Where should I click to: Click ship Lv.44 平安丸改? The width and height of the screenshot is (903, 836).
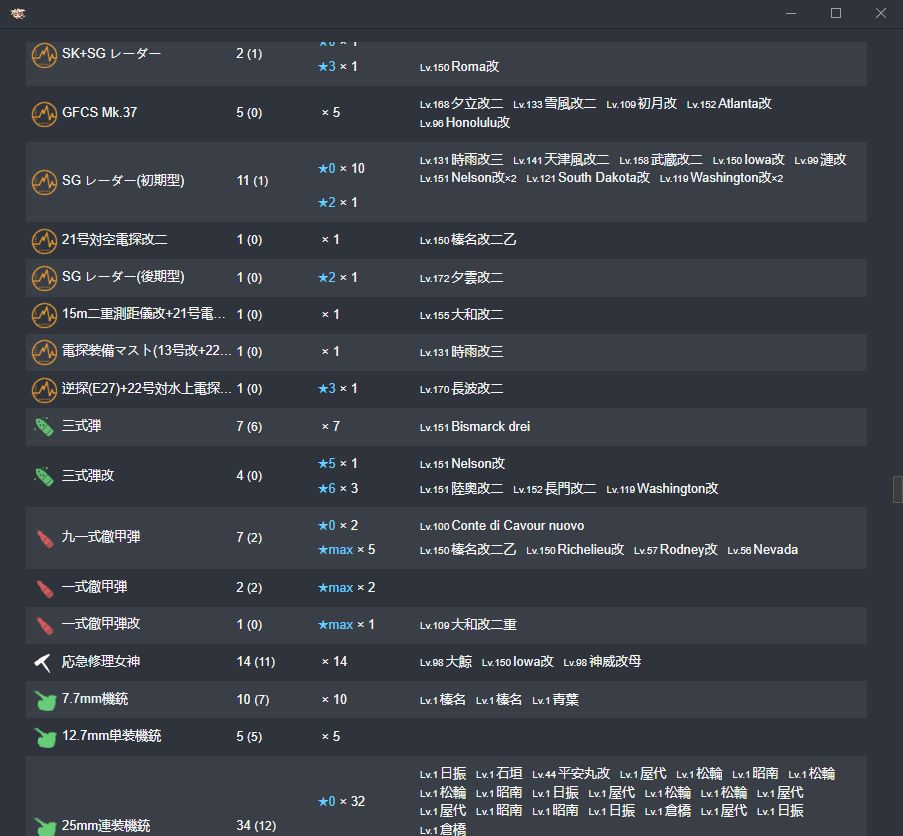coord(571,774)
